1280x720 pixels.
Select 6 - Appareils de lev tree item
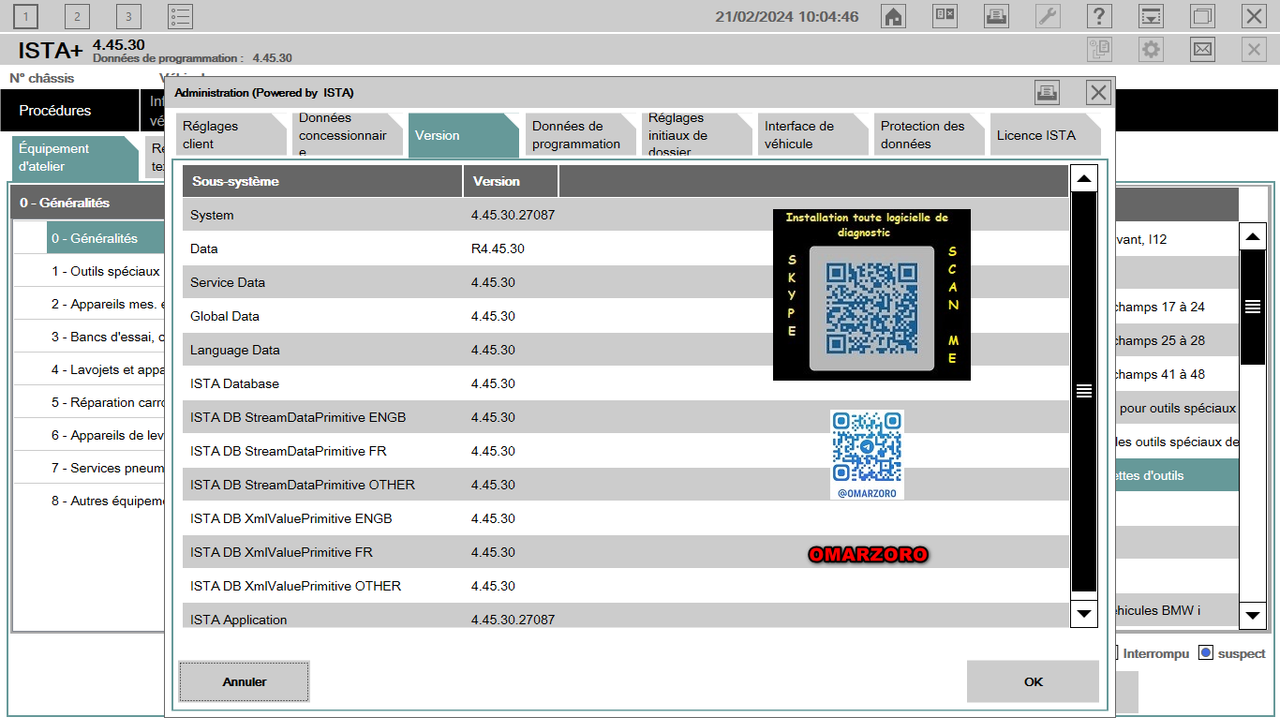(x=106, y=436)
